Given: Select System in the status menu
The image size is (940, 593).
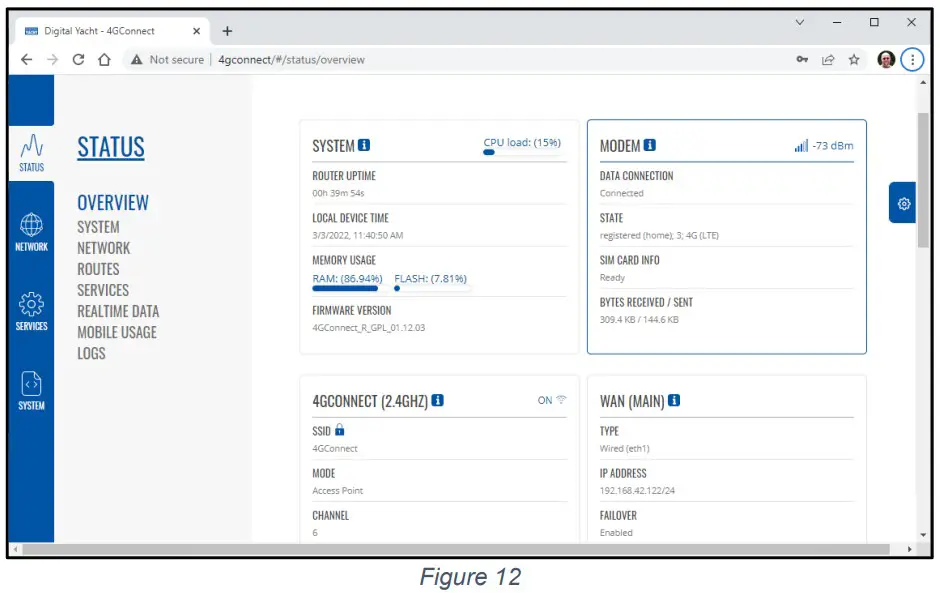Looking at the screenshot, I should point(98,227).
